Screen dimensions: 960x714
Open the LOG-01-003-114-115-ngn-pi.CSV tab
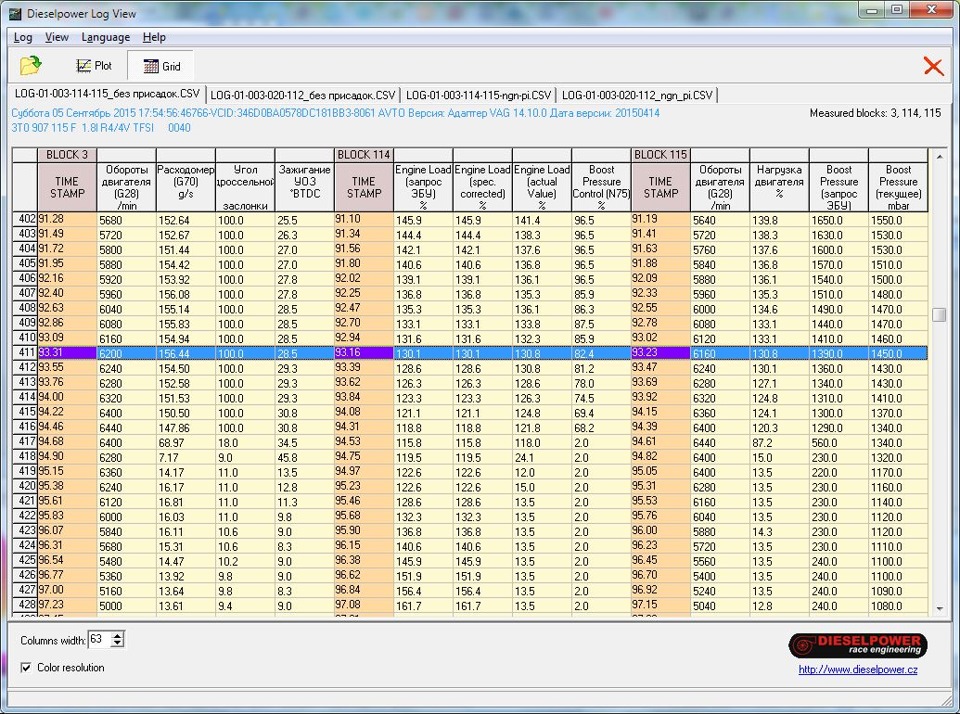tap(478, 95)
